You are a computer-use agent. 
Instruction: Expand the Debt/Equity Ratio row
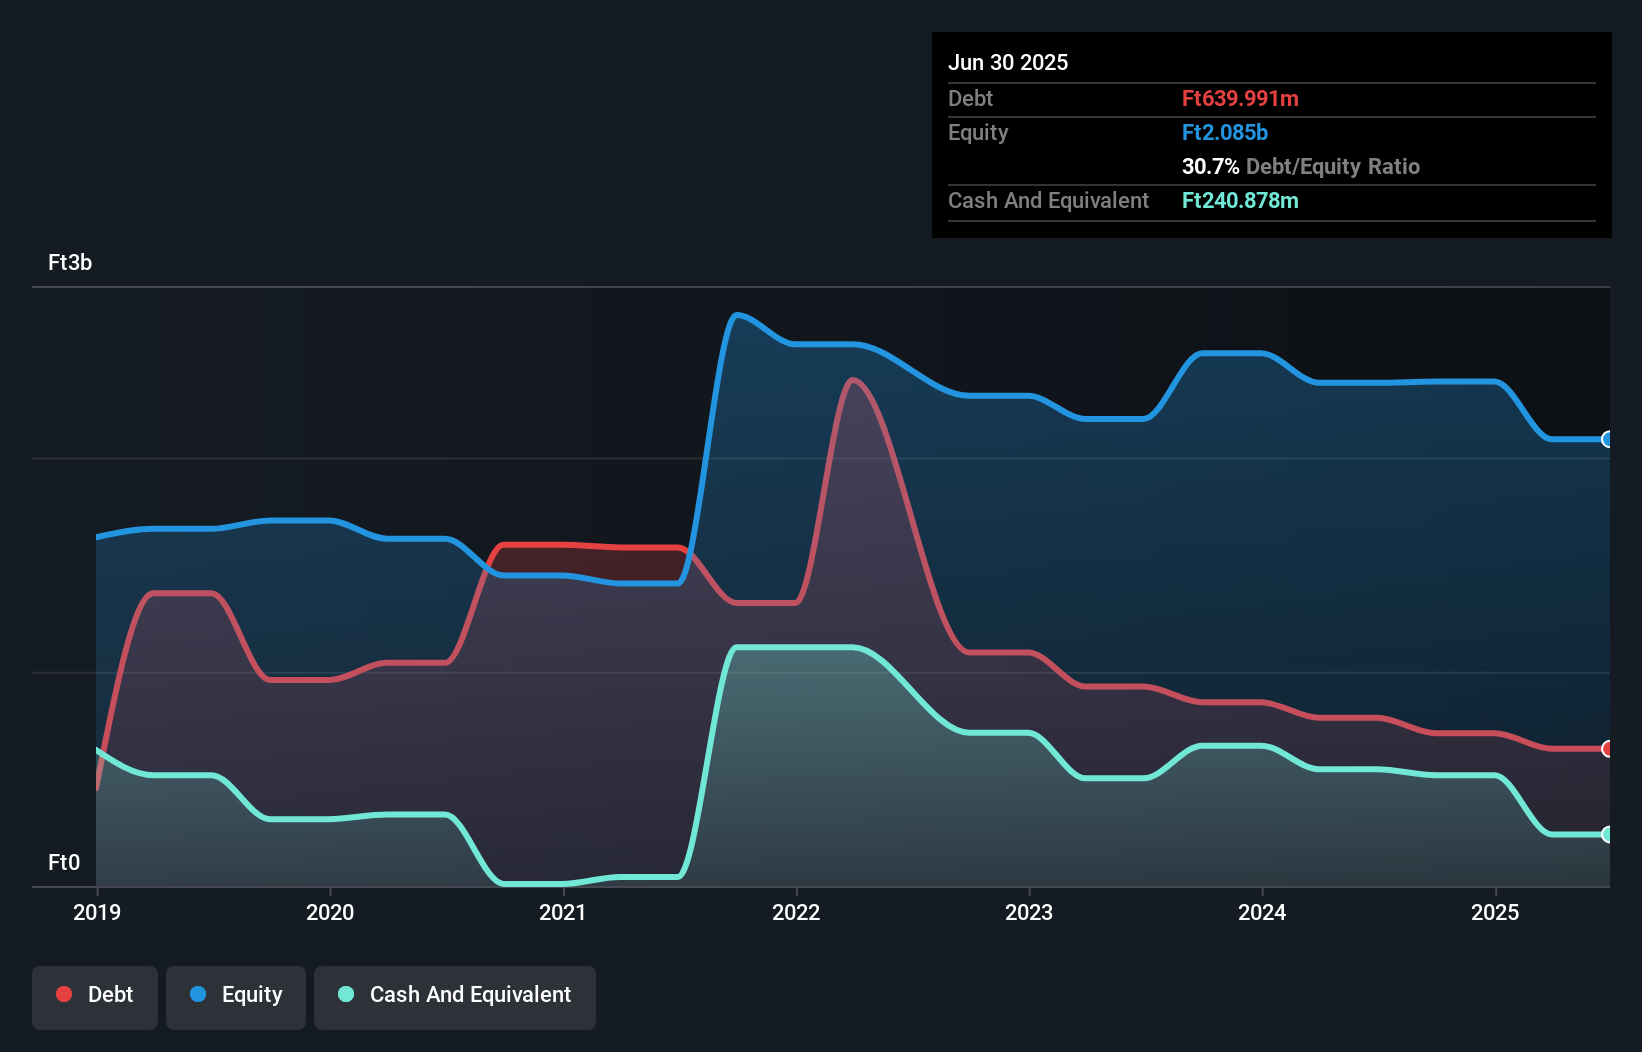[x=1302, y=166]
